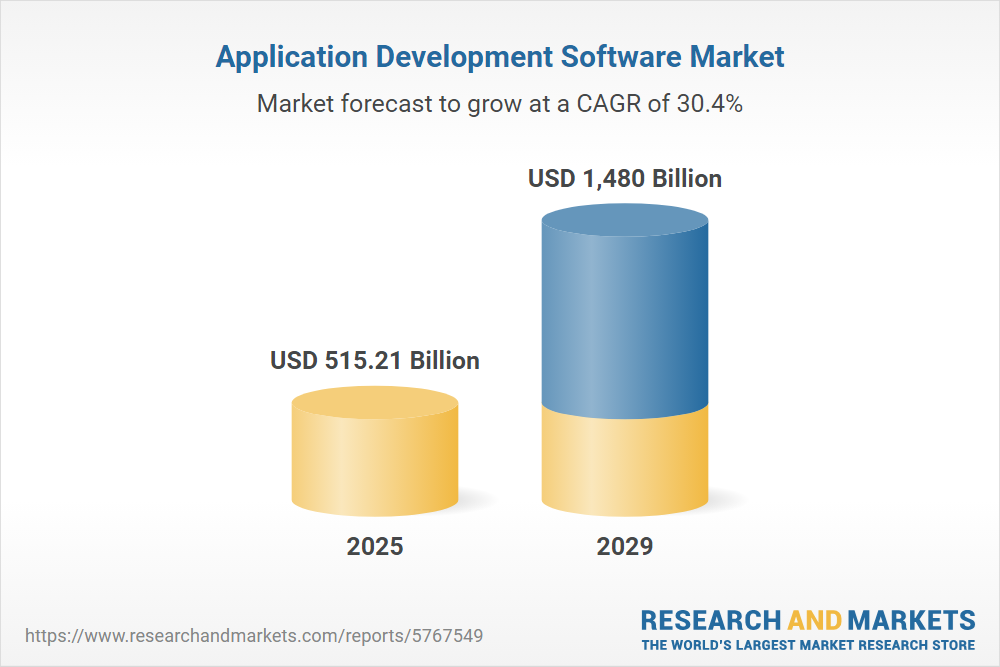Select the USD 1,480 Billion label
The height and width of the screenshot is (667, 1000).
tap(625, 179)
